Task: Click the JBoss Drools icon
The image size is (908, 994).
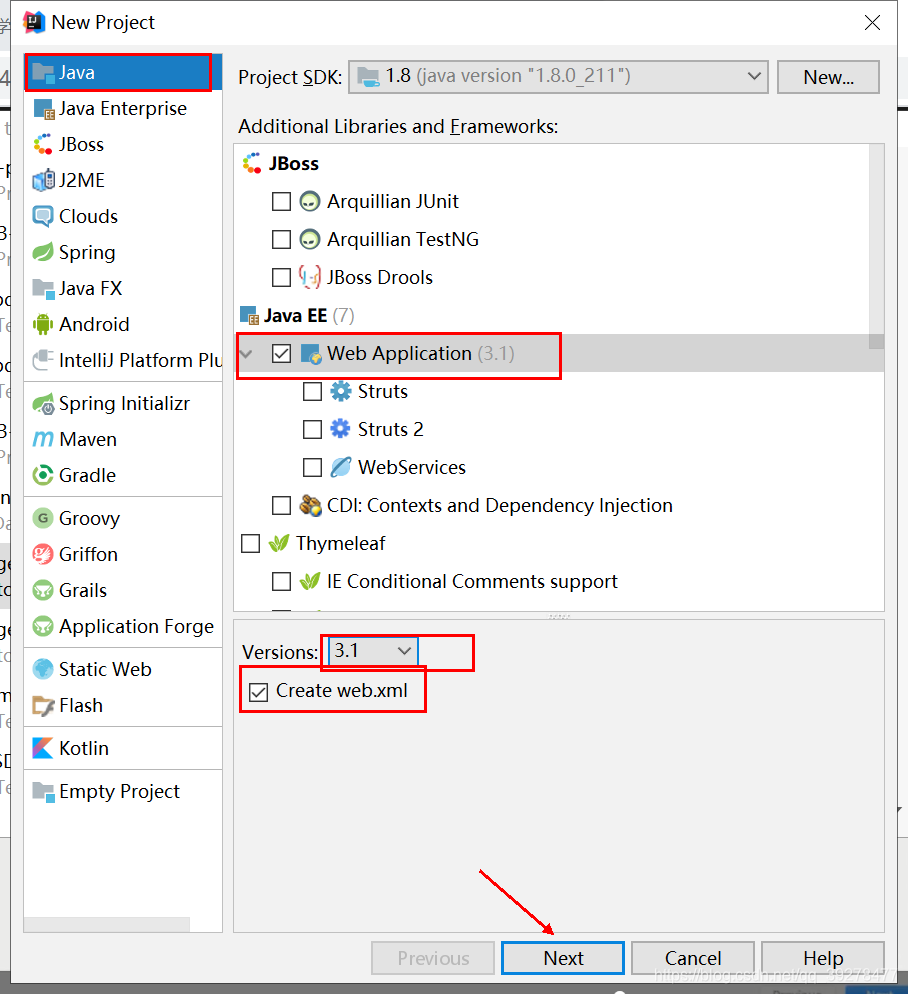Action: [309, 278]
